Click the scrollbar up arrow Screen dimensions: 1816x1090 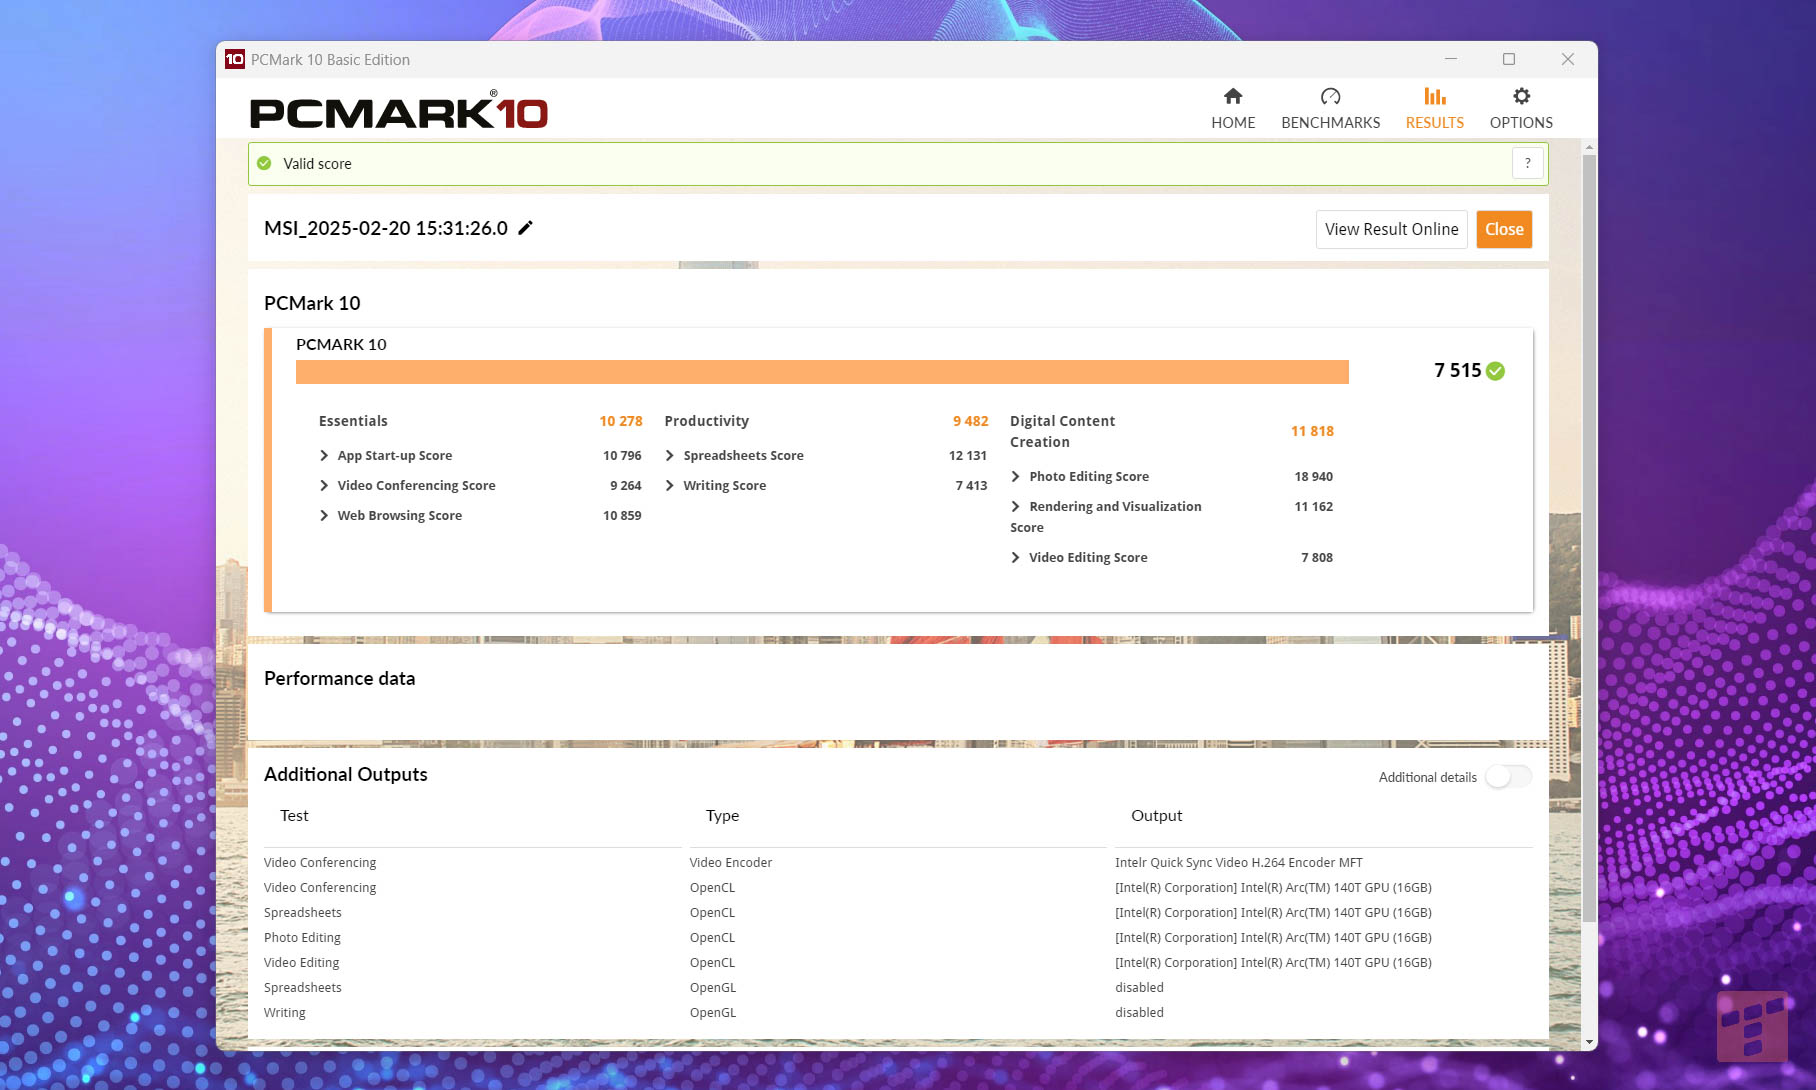1589,148
